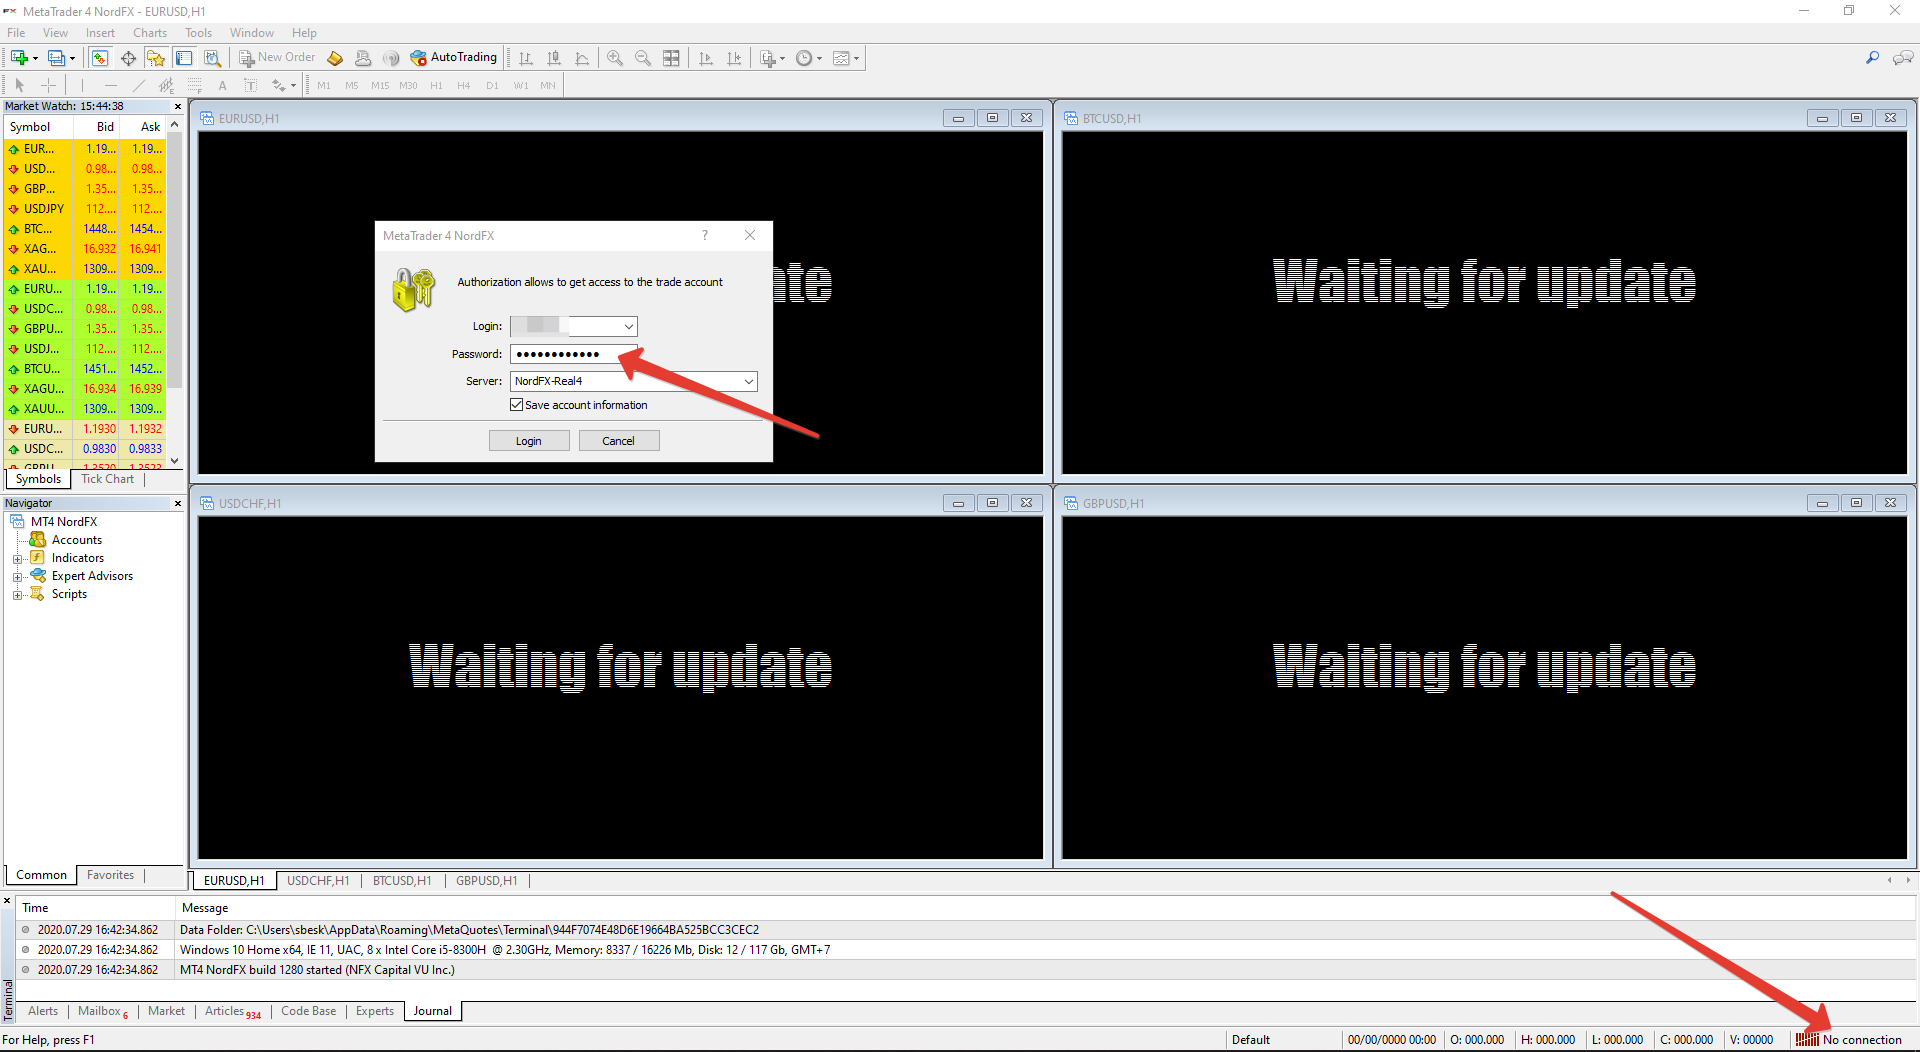Open the Mailbox tab in Terminal
This screenshot has height=1052, width=1920.
[102, 1012]
